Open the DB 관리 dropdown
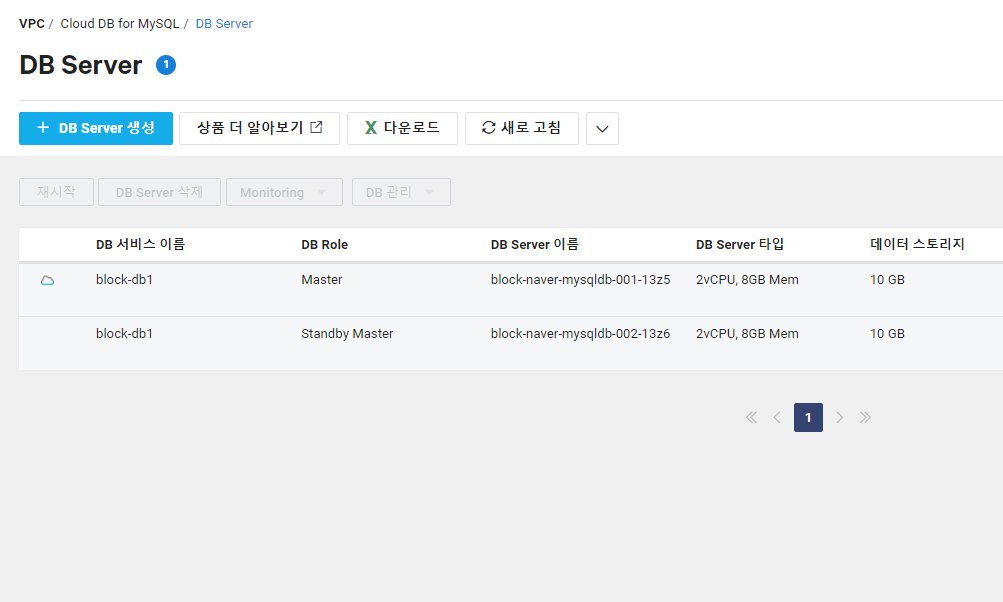The width and height of the screenshot is (1003, 602). pyautogui.click(x=400, y=191)
